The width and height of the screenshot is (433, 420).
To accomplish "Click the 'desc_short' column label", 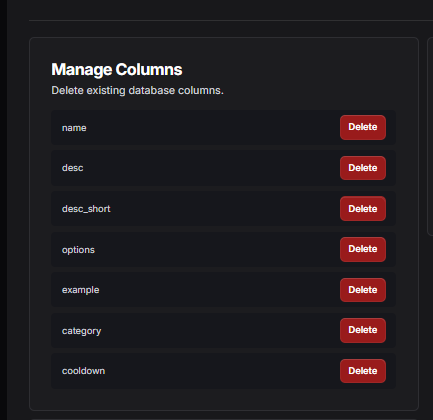I will click(x=86, y=209).
